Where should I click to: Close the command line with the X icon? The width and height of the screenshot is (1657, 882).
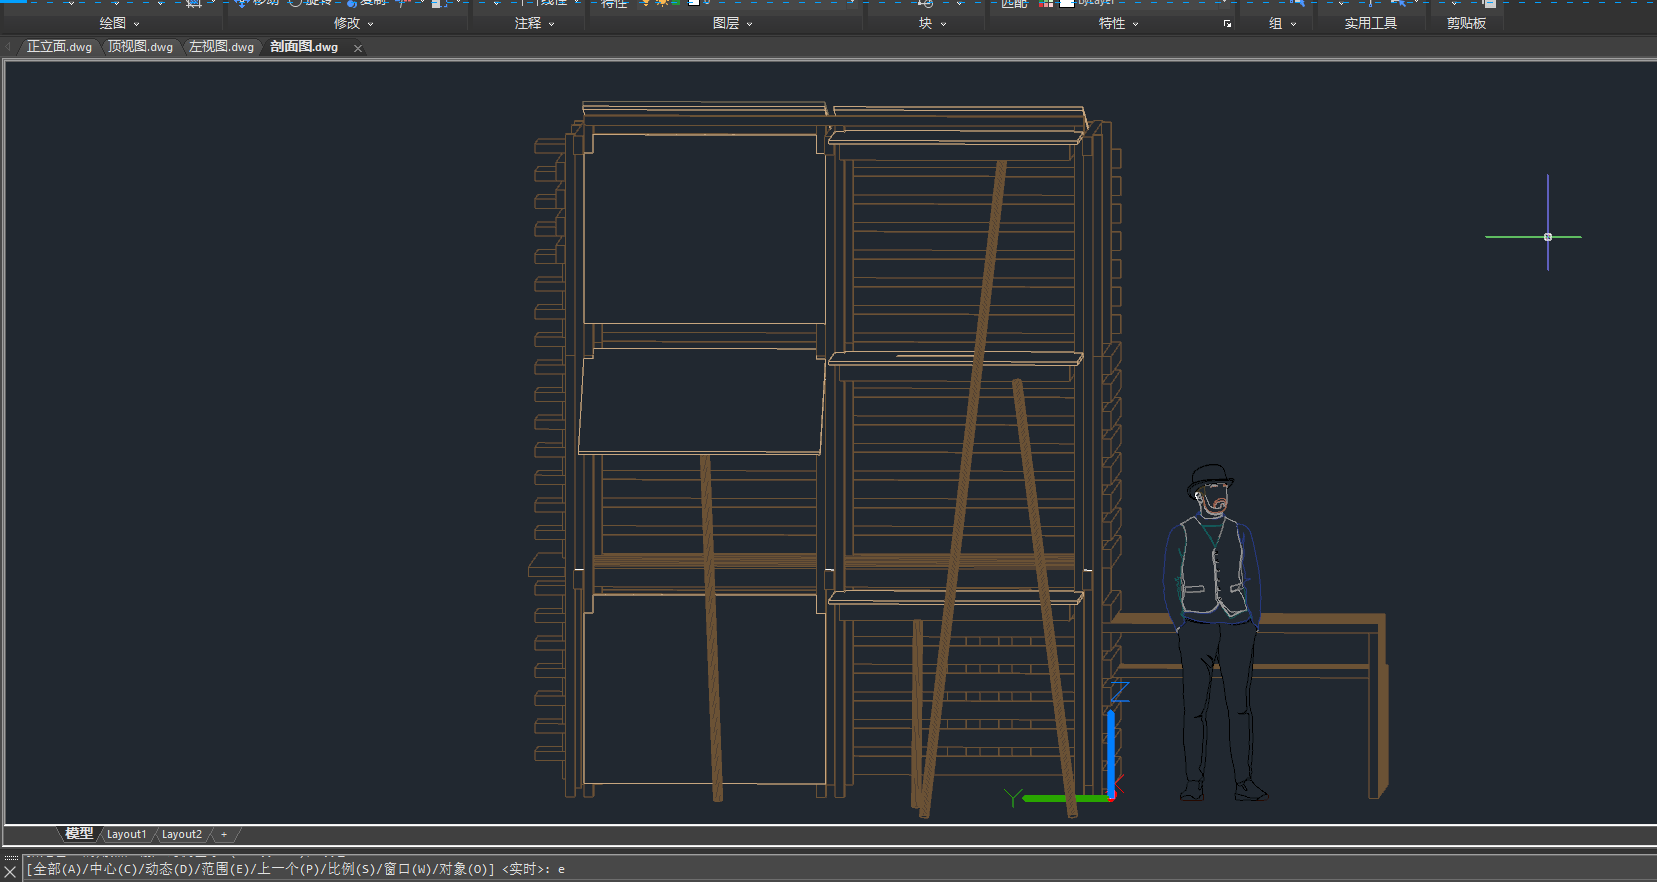click(x=11, y=872)
